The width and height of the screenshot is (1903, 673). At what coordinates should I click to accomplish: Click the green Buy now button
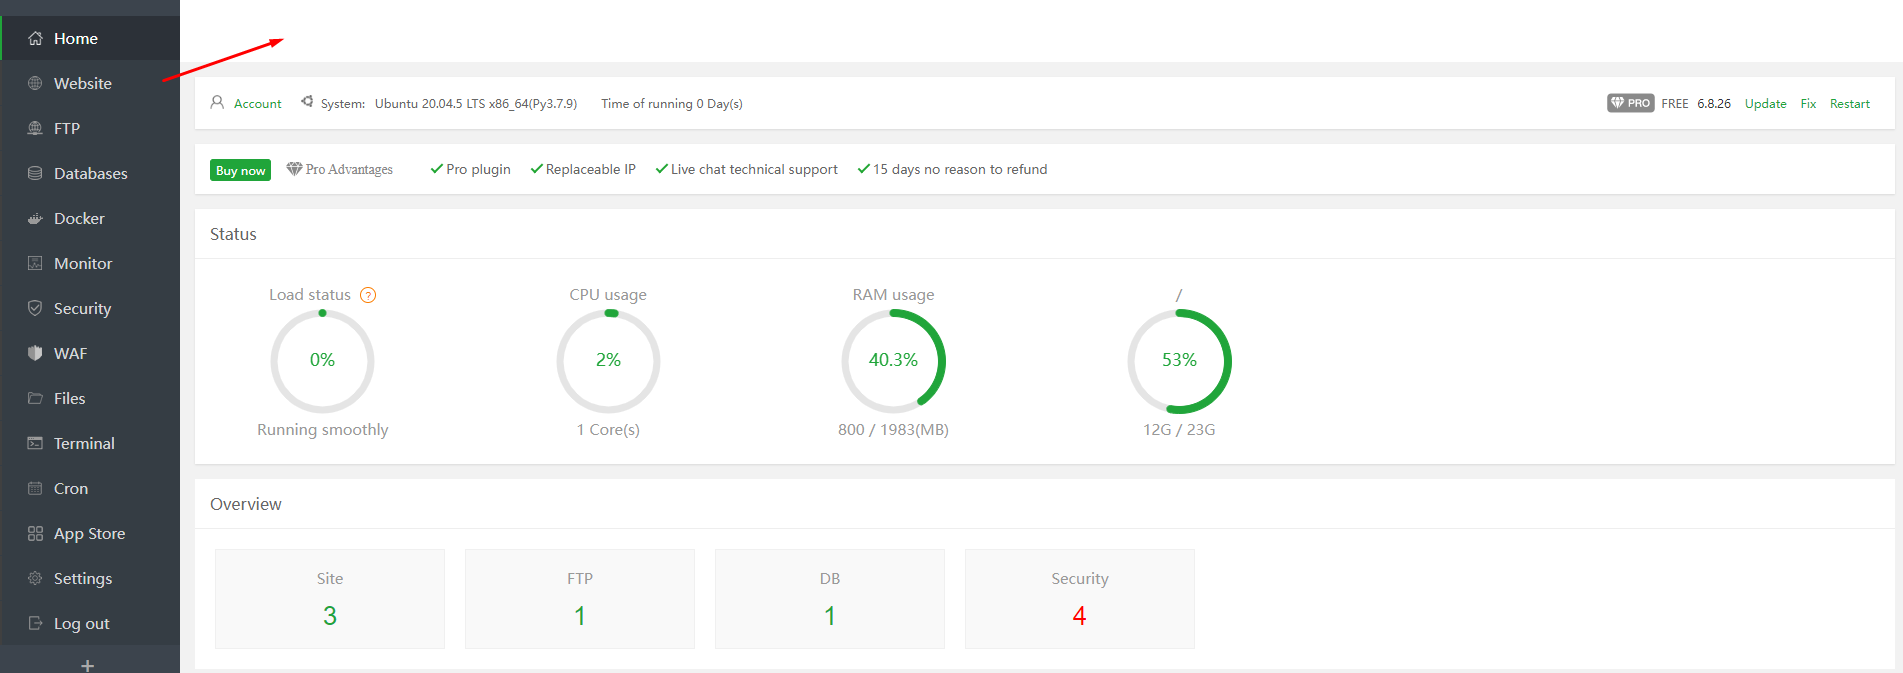click(240, 170)
